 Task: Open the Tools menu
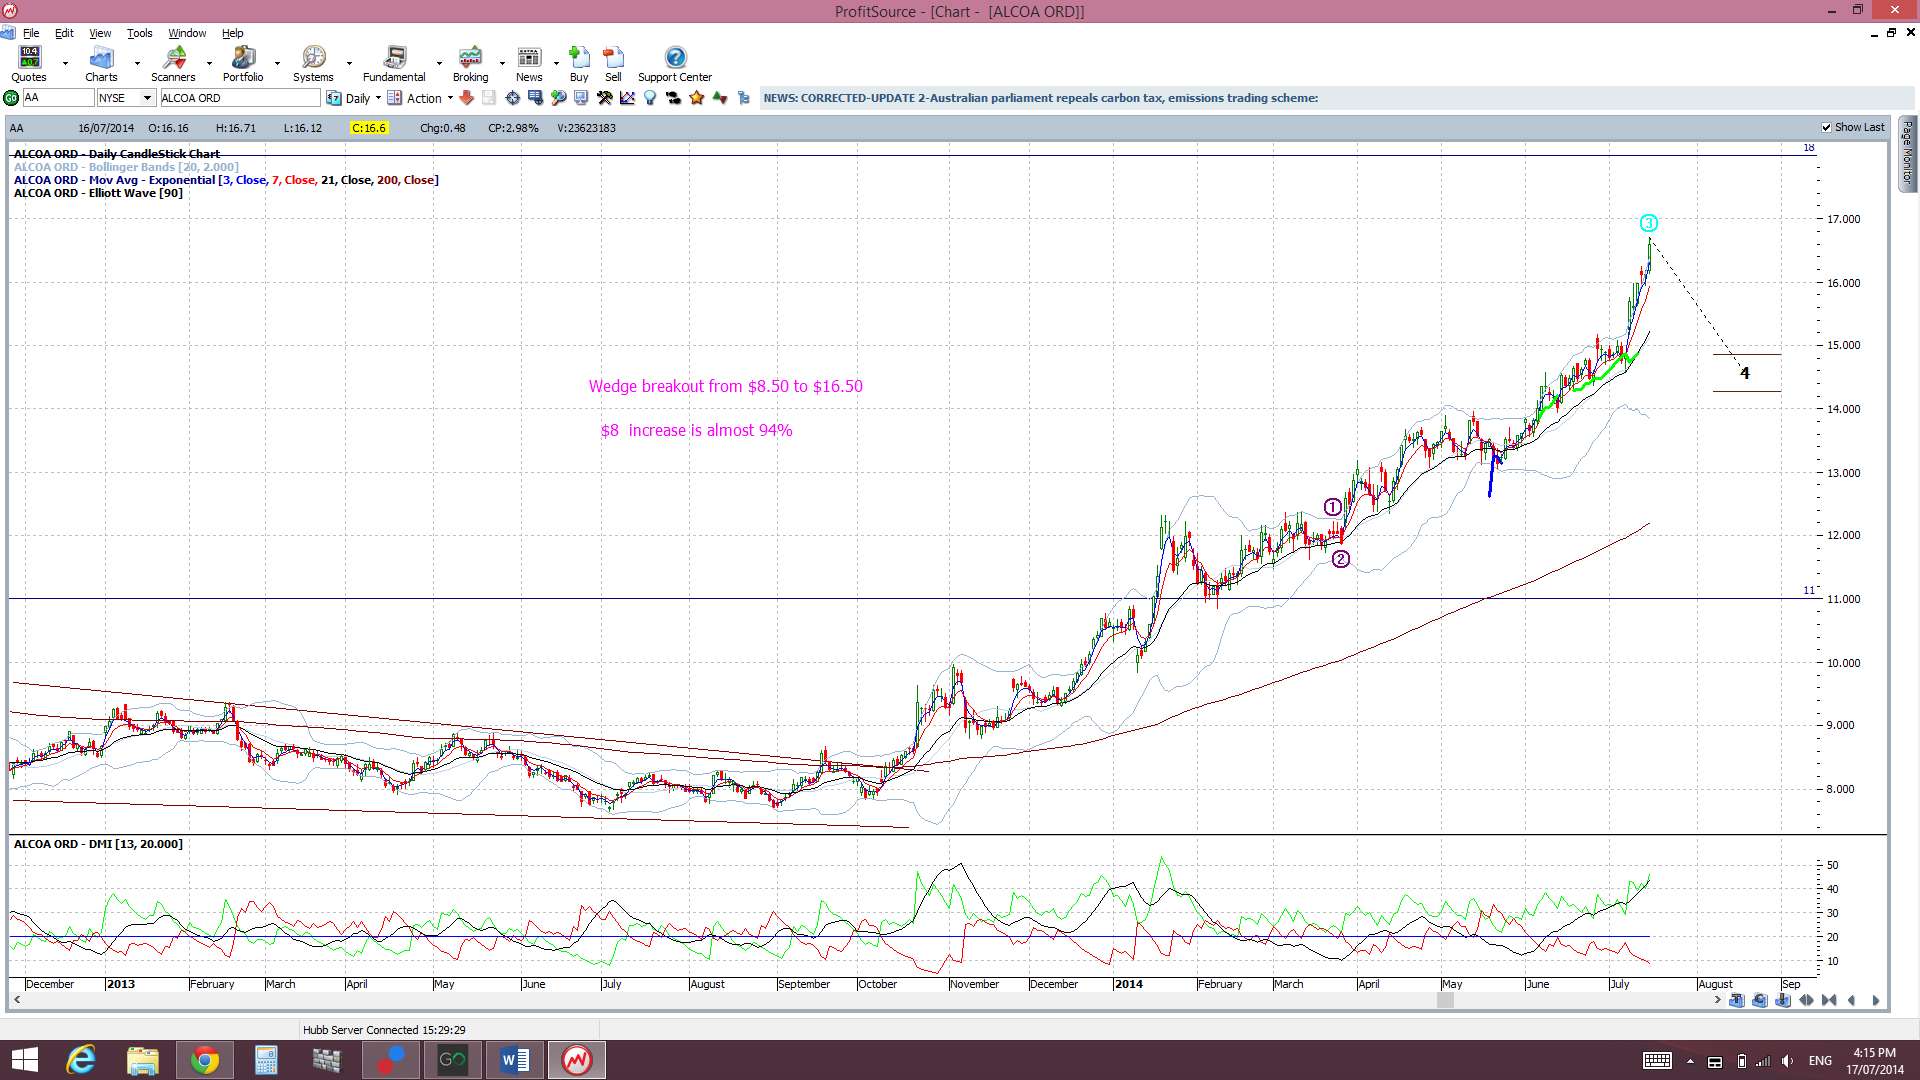[x=139, y=33]
